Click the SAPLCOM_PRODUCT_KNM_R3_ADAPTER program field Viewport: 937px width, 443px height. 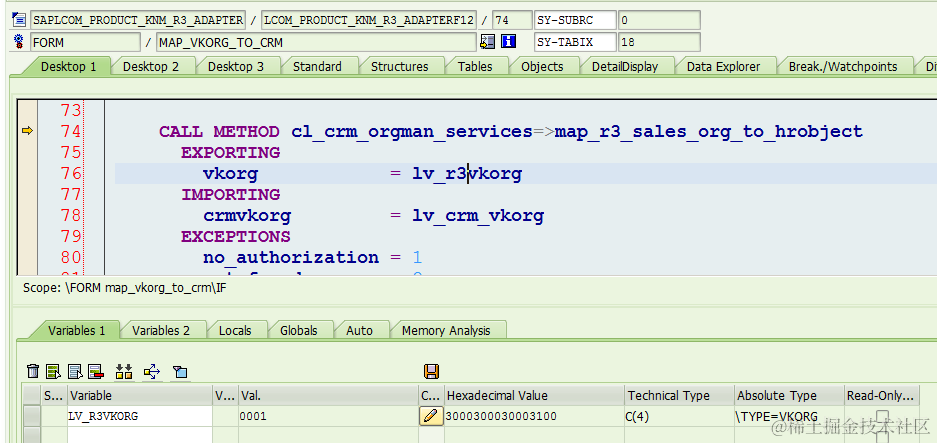pyautogui.click(x=138, y=20)
